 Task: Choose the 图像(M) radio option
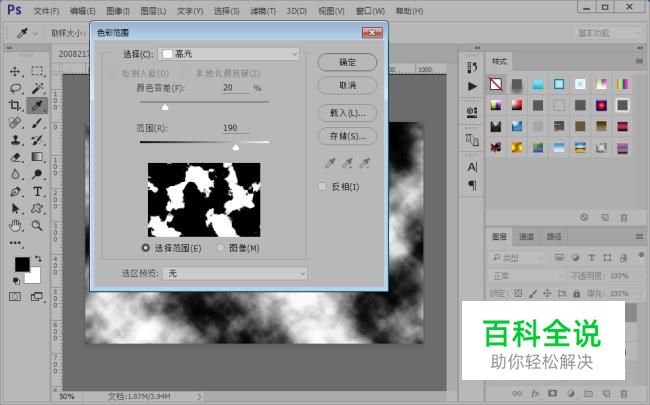coord(221,248)
